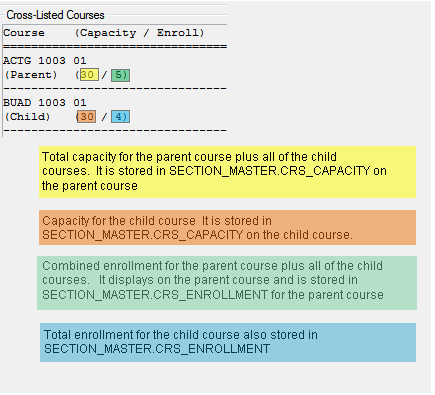The image size is (435, 395).
Task: Click SECTION_MASTER.CRS_CAPACITY text in orange box
Action: (x=143, y=235)
